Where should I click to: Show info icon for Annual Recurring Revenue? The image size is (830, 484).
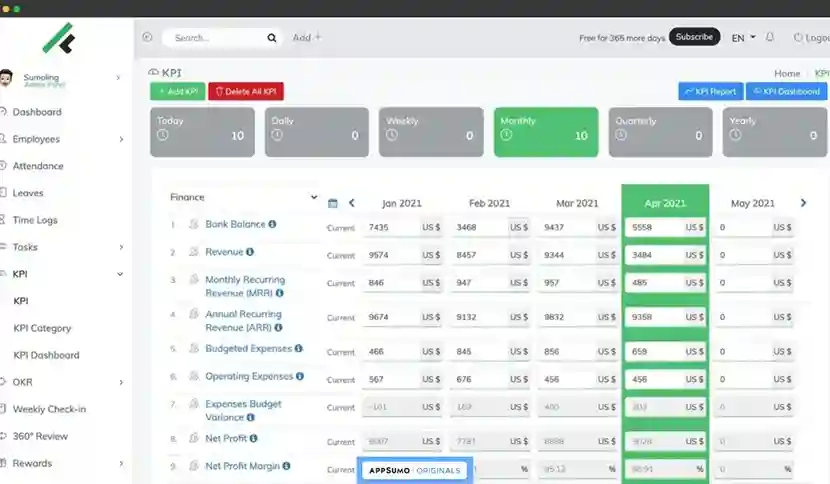[278, 327]
